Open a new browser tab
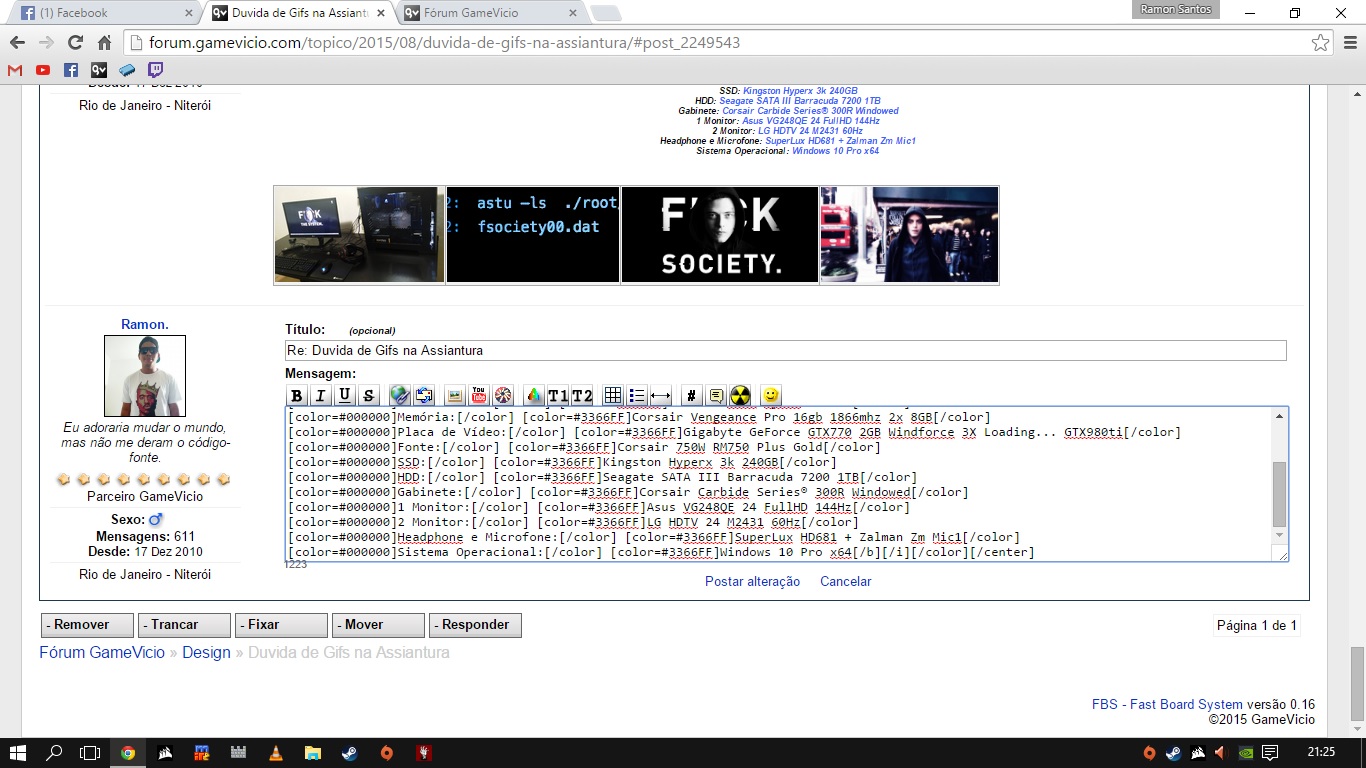Viewport: 1366px width, 768px height. [x=606, y=13]
